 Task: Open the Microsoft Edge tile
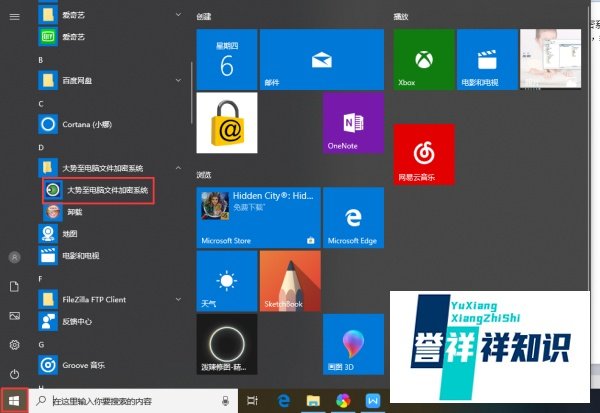coord(353,217)
